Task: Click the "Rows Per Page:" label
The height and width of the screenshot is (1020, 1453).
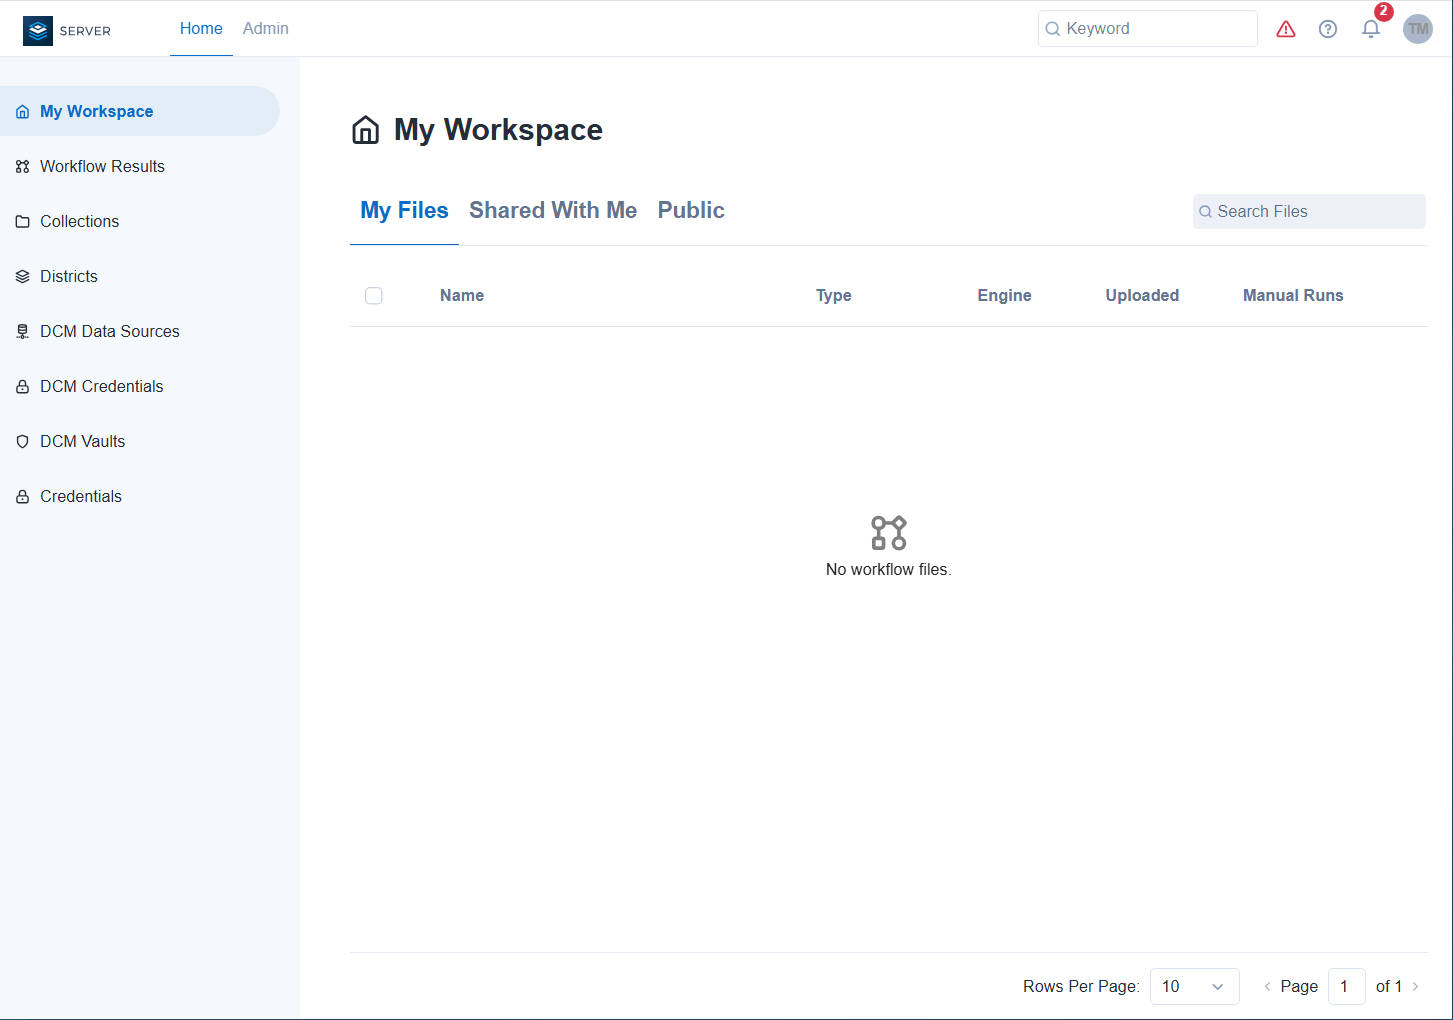Action: point(1081,987)
